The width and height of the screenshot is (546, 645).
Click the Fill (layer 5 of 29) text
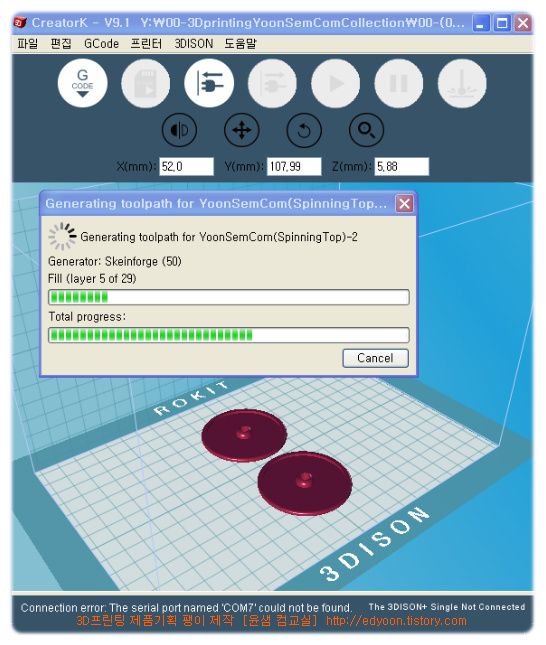(x=92, y=279)
